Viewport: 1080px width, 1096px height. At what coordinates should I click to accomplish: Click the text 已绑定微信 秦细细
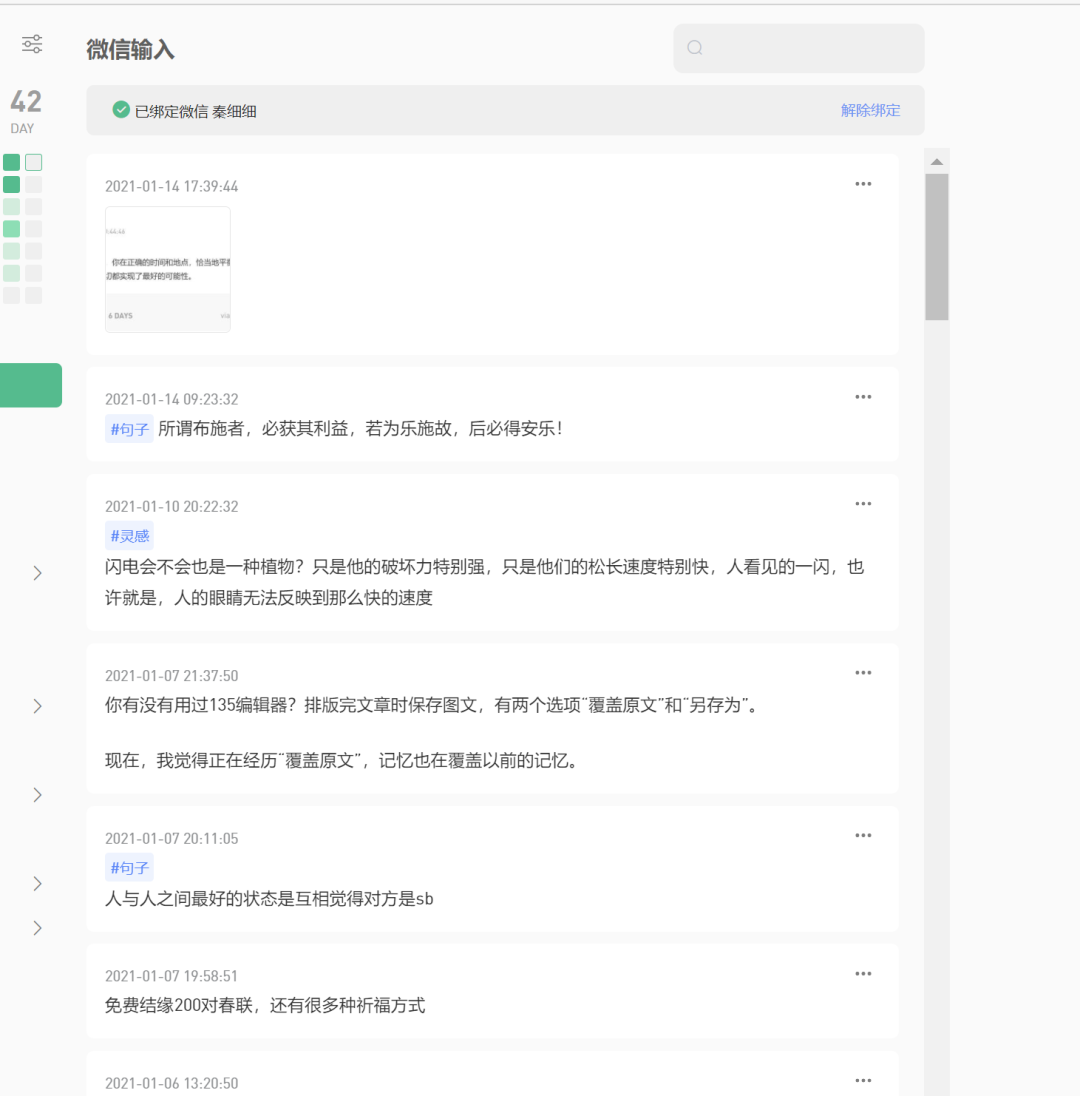[x=196, y=111]
